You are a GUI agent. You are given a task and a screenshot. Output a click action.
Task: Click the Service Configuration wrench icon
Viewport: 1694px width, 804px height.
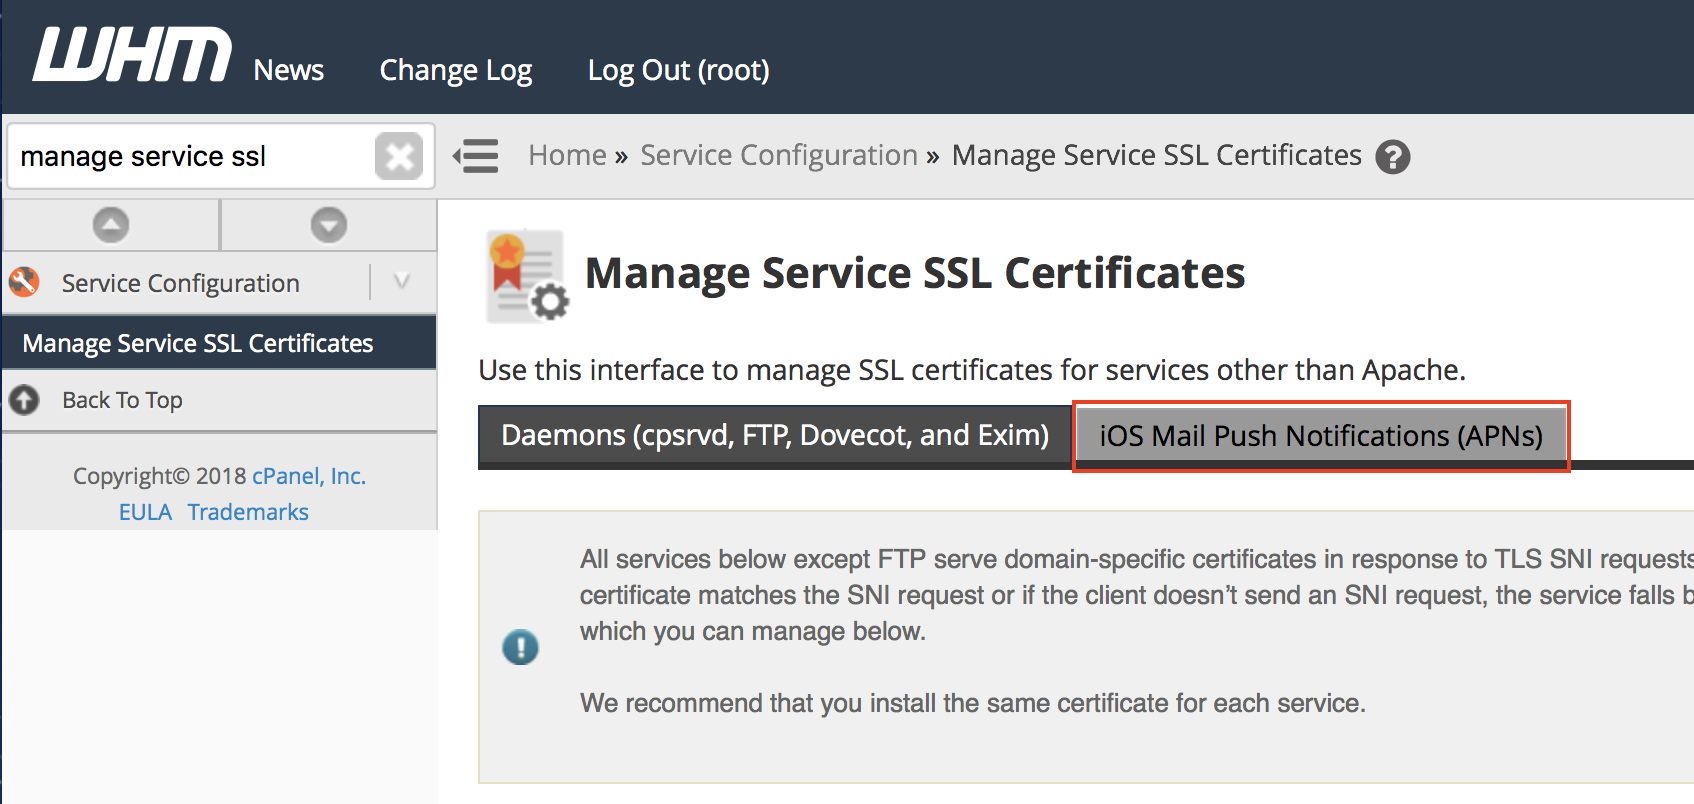[24, 283]
